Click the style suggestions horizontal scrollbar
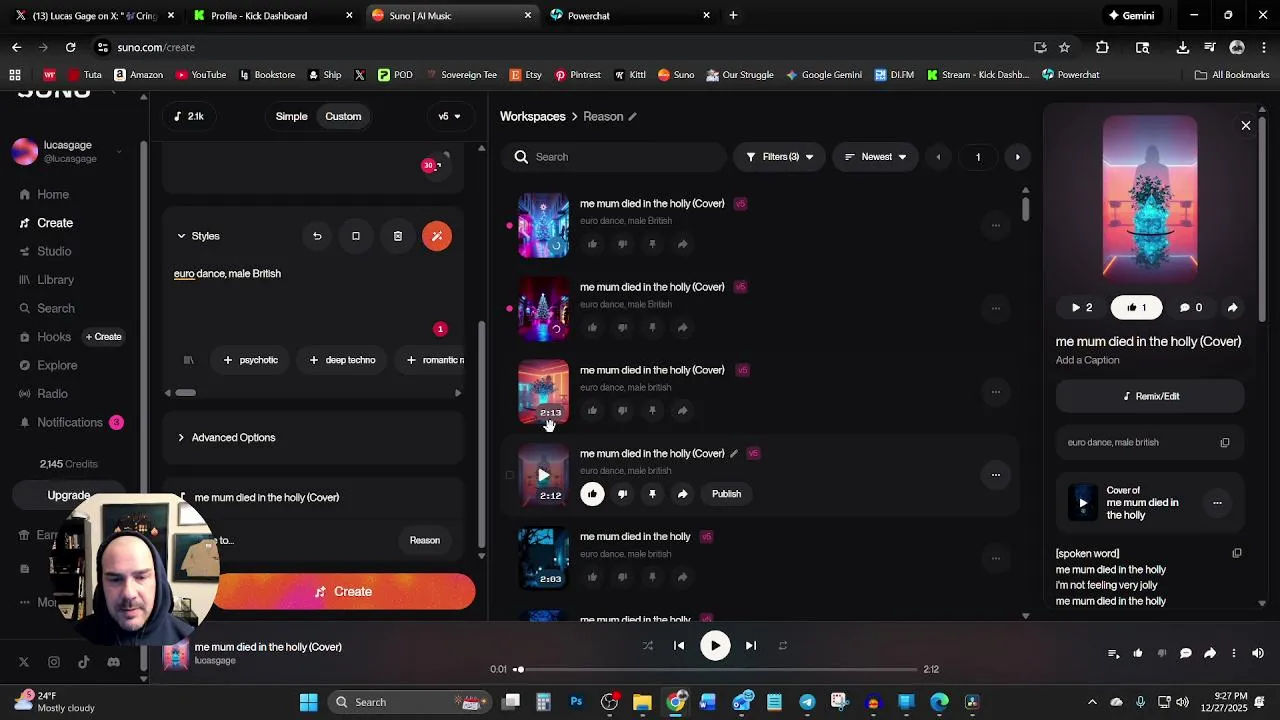 coord(186,393)
